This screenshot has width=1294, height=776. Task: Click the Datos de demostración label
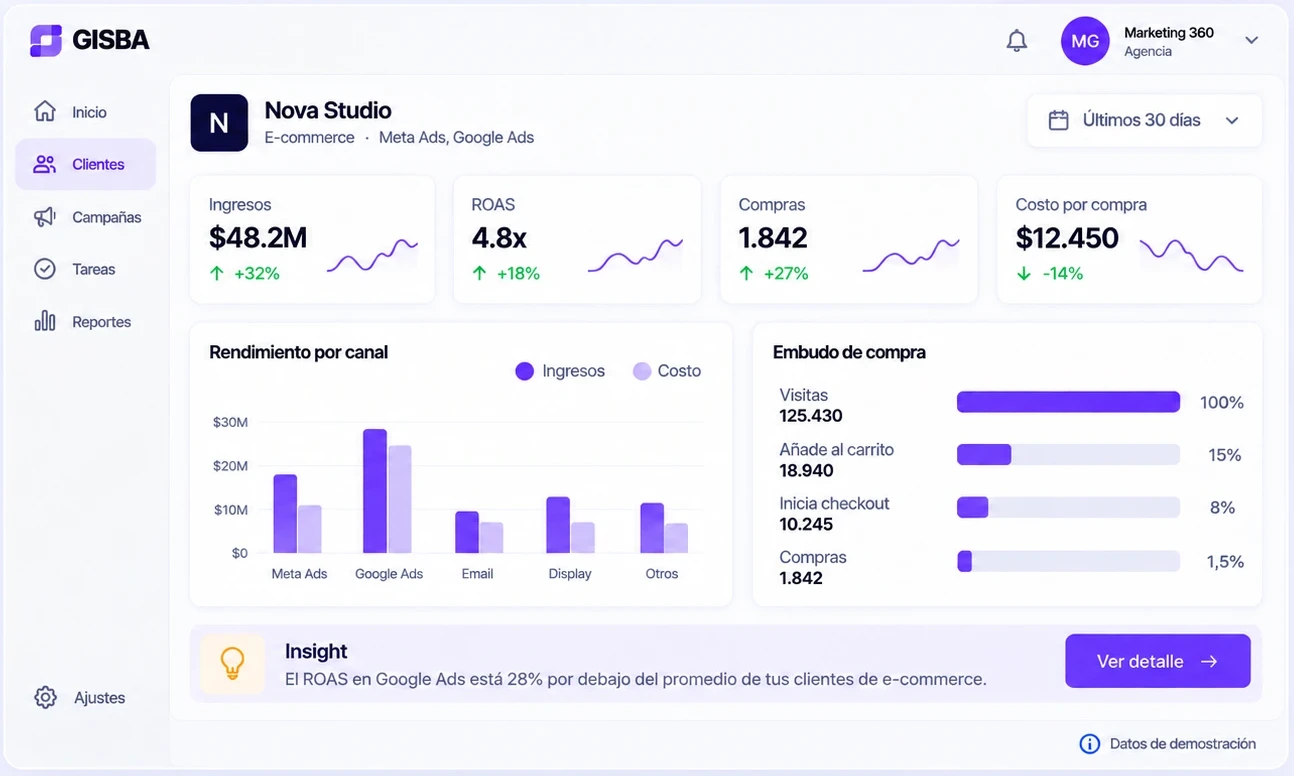(1183, 744)
